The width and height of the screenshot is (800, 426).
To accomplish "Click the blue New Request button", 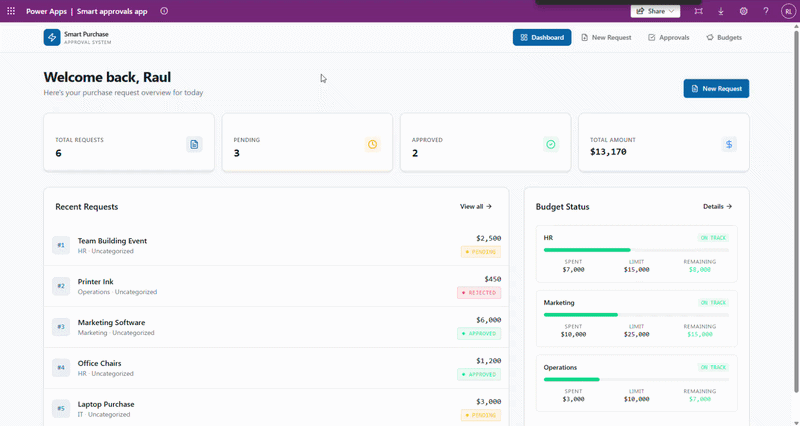I will 716,89.
